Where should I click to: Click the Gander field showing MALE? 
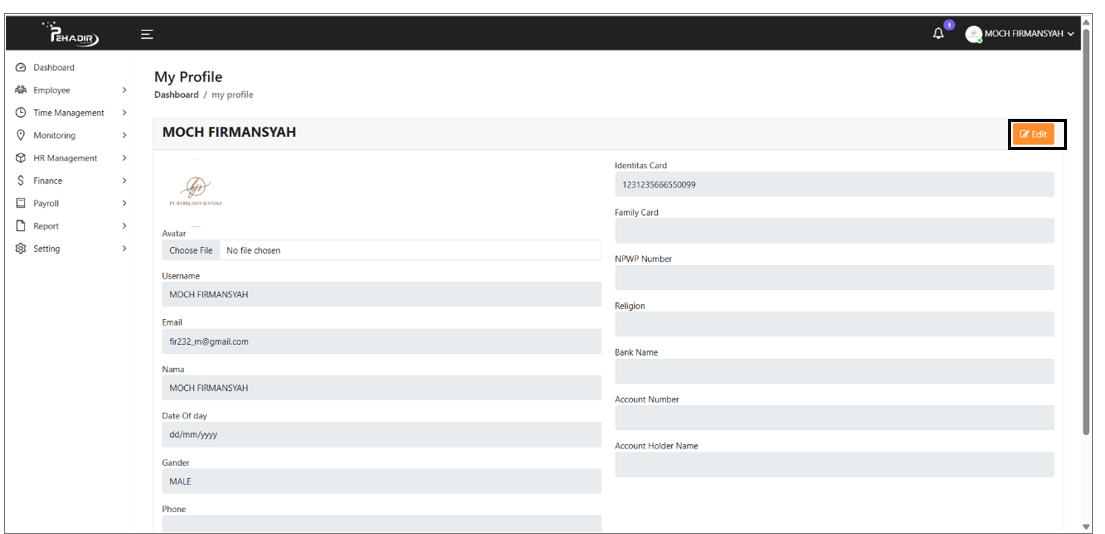381,481
